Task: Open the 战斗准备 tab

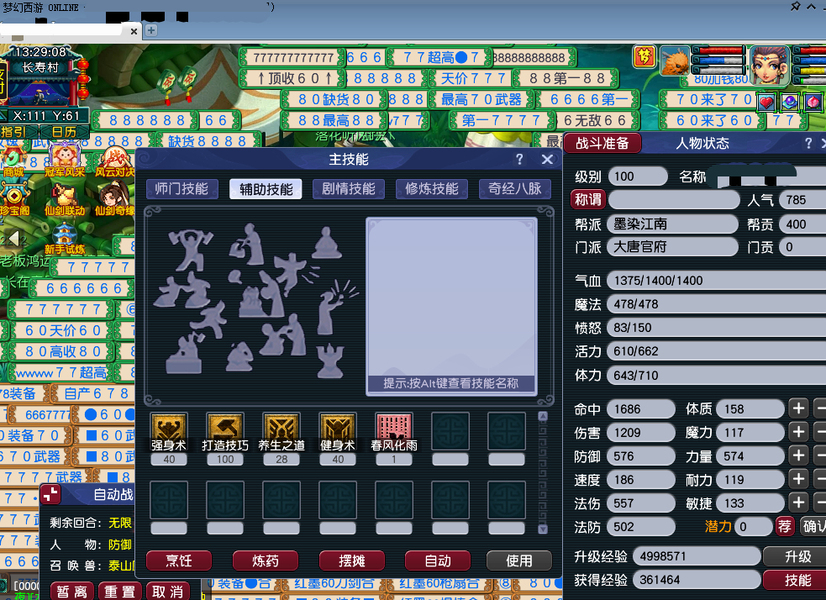Action: click(602, 143)
